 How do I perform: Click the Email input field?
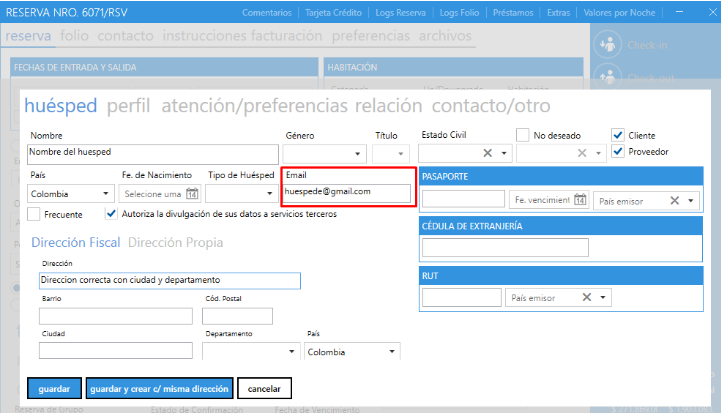click(346, 191)
